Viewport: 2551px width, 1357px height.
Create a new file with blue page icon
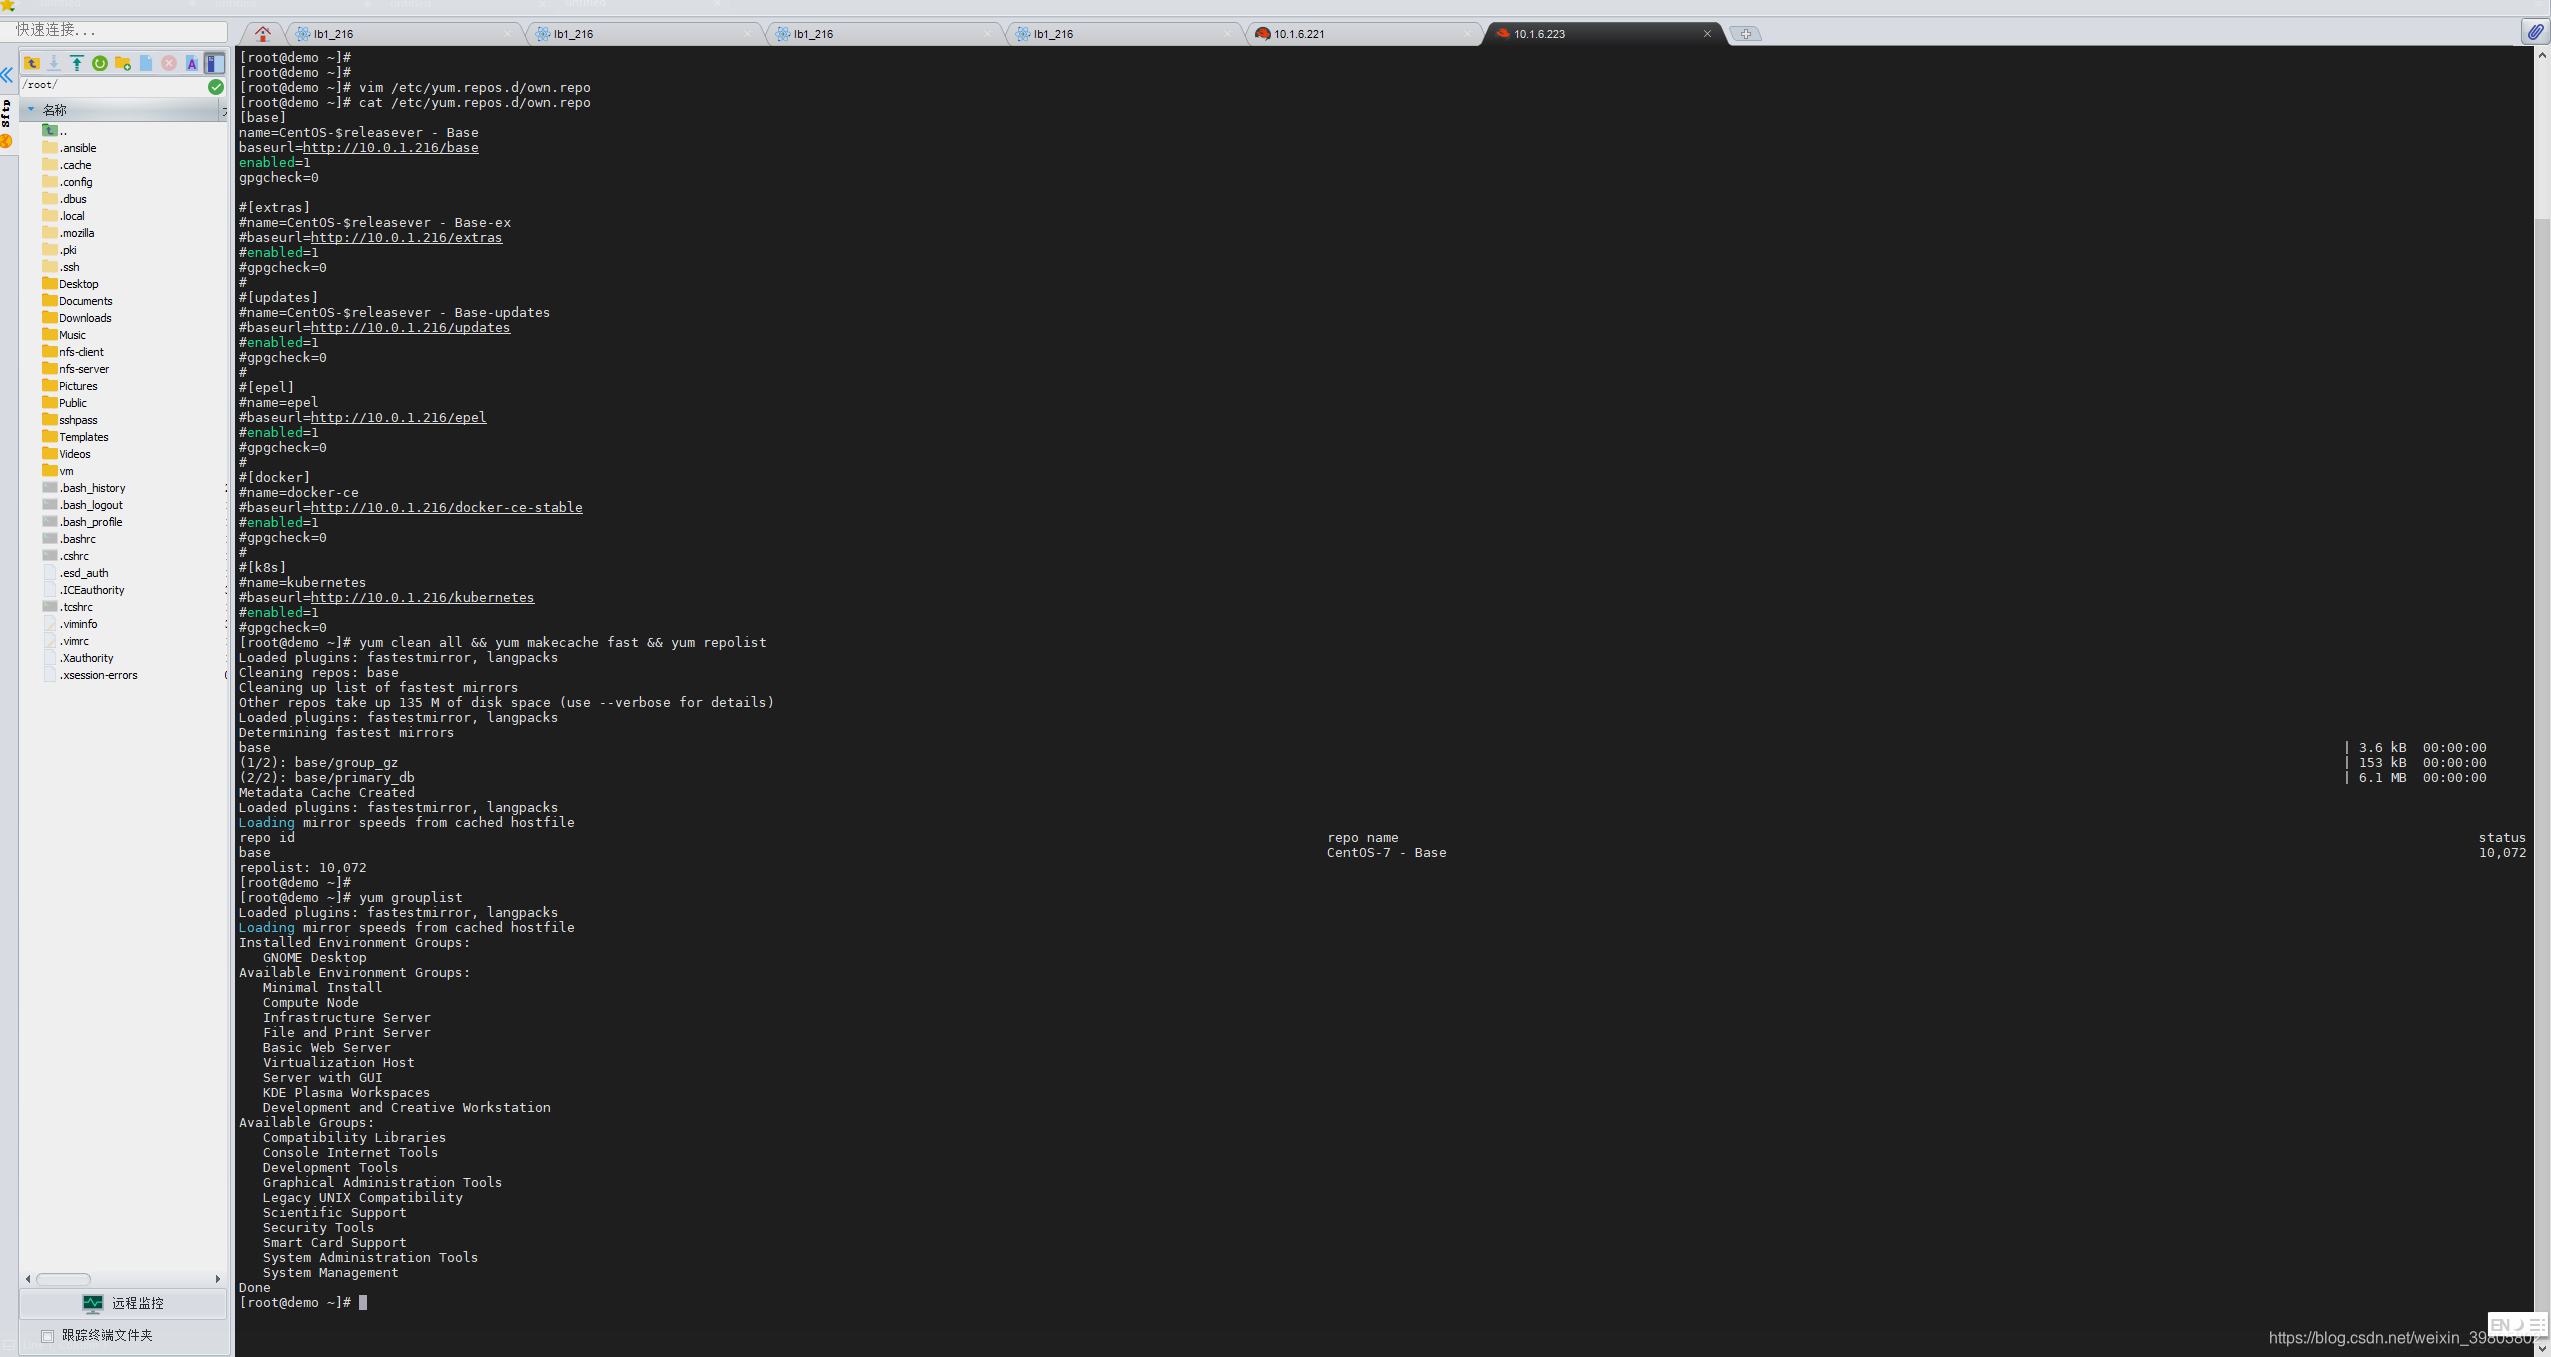click(x=146, y=63)
